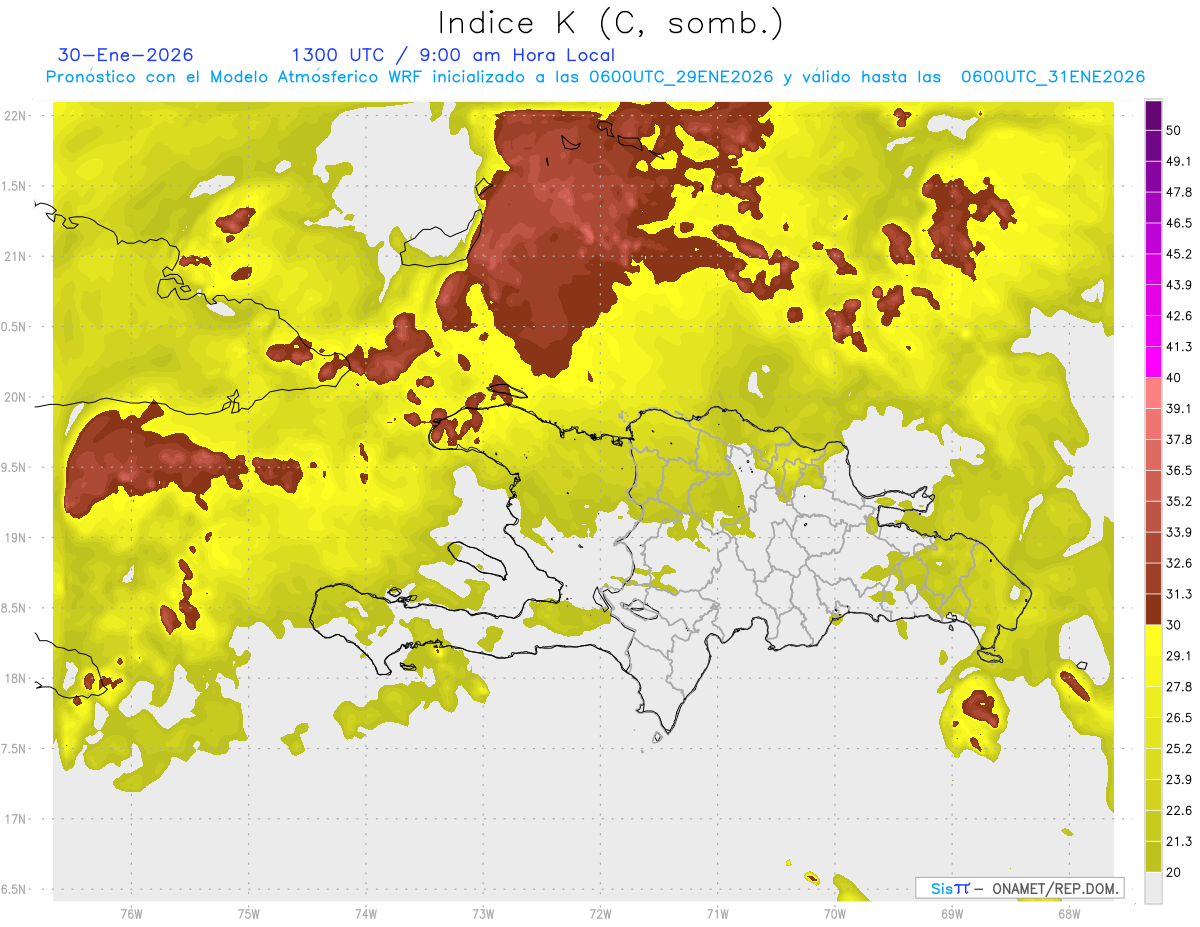The height and width of the screenshot is (927, 1200).
Task: Click the colorbar value "35.2"
Action: pos(1179,501)
